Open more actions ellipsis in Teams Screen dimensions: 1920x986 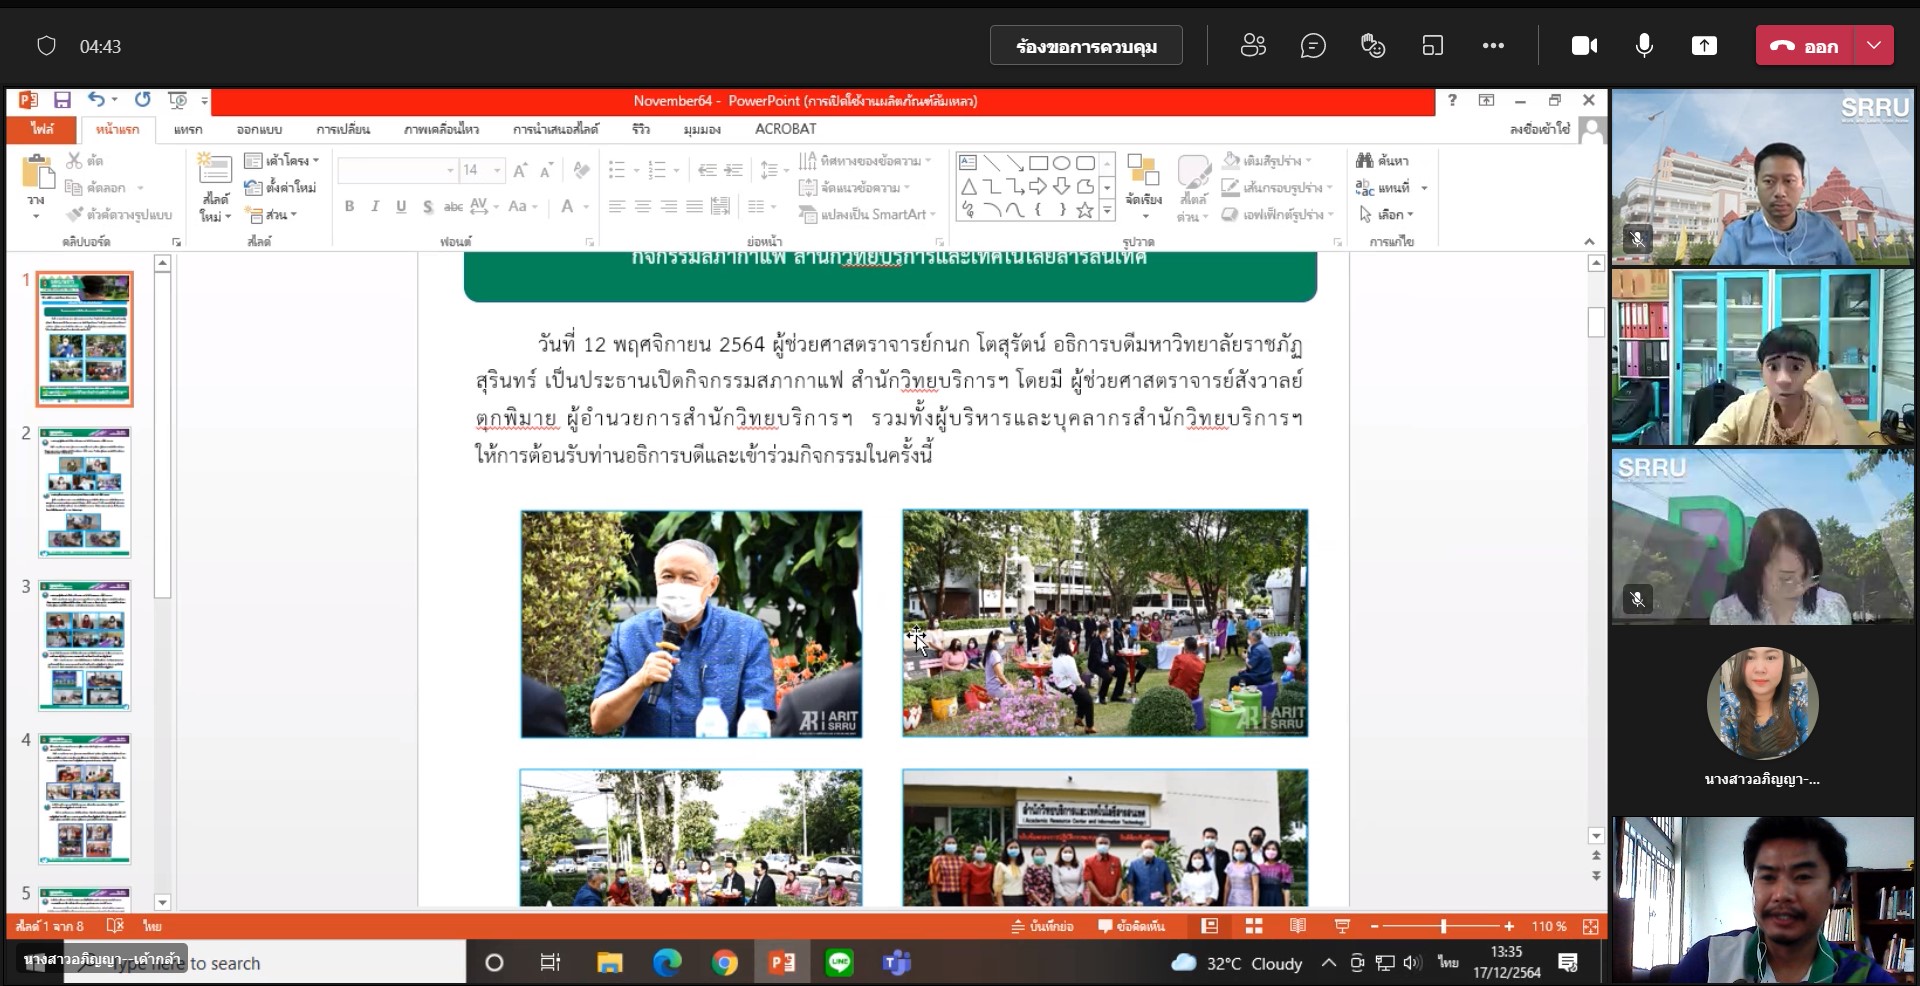click(x=1493, y=46)
